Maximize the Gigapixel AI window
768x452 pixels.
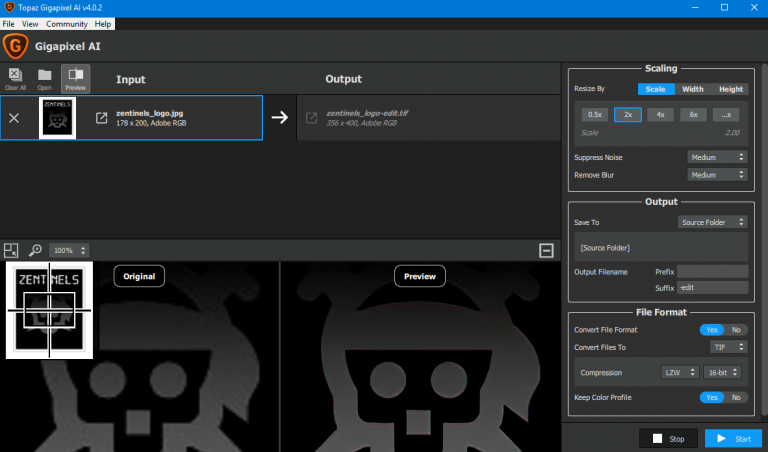[x=724, y=7]
